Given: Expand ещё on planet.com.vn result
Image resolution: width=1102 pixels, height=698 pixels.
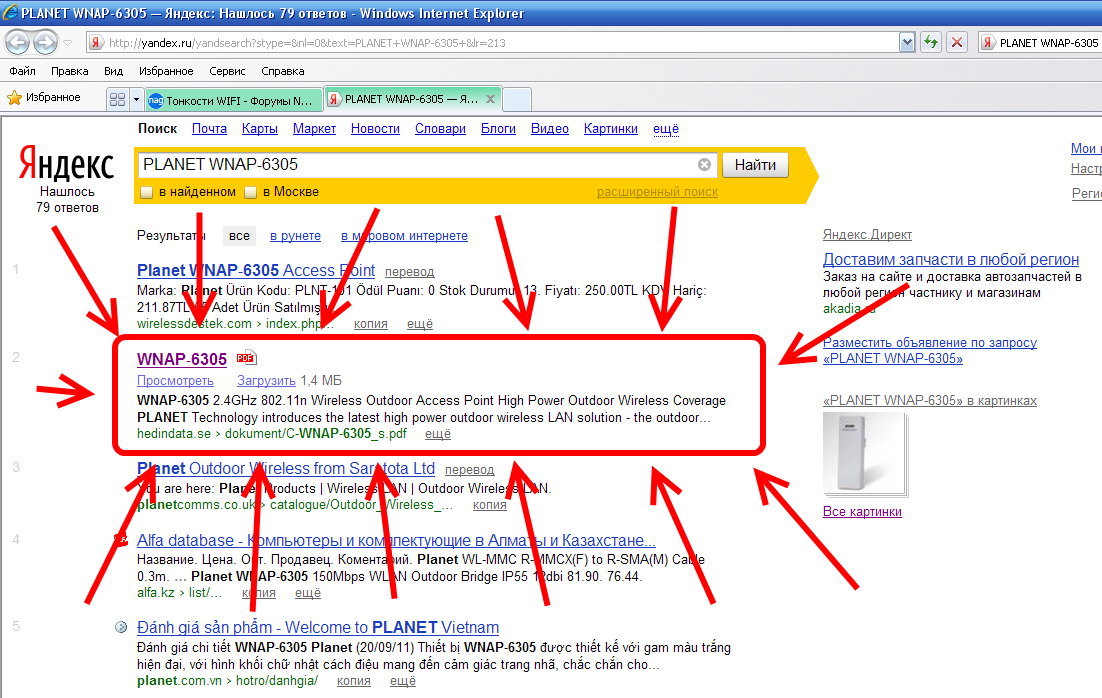Looking at the screenshot, I should click(403, 681).
